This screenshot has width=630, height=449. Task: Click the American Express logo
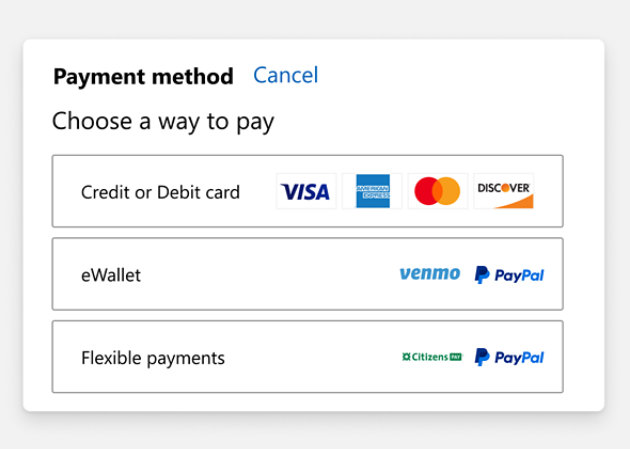pyautogui.click(x=372, y=191)
